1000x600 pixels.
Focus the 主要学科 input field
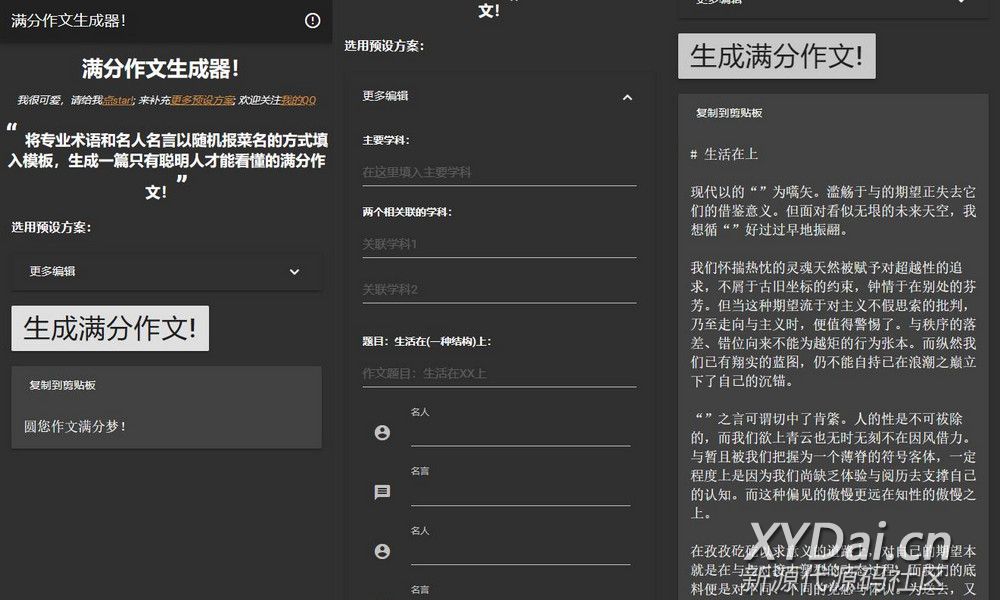pos(499,172)
